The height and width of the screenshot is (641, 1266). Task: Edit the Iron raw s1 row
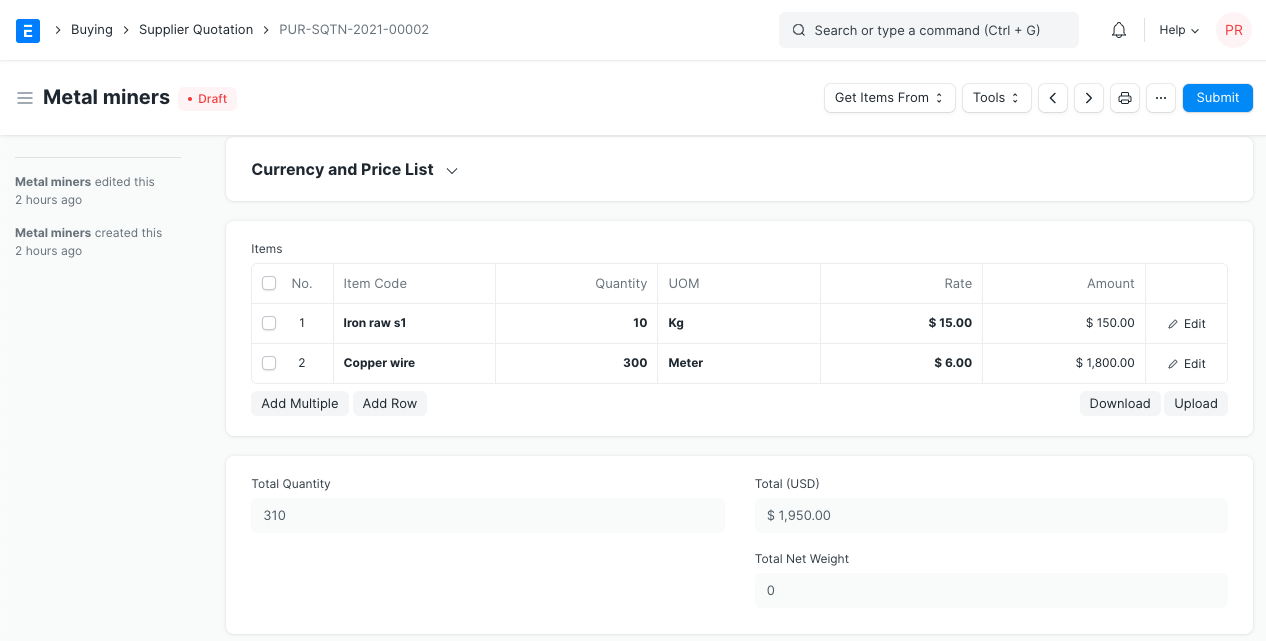pos(1186,324)
